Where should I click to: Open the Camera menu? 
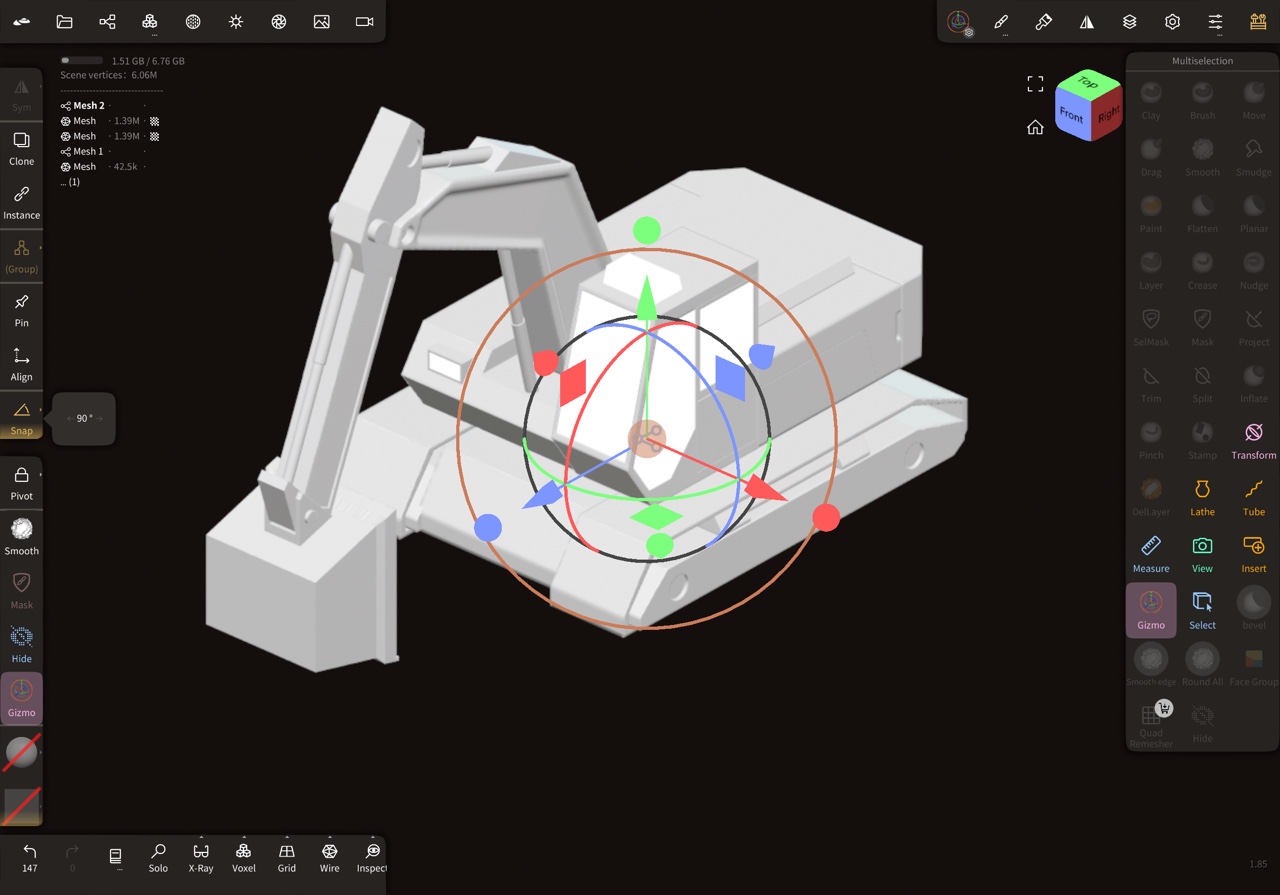point(365,21)
